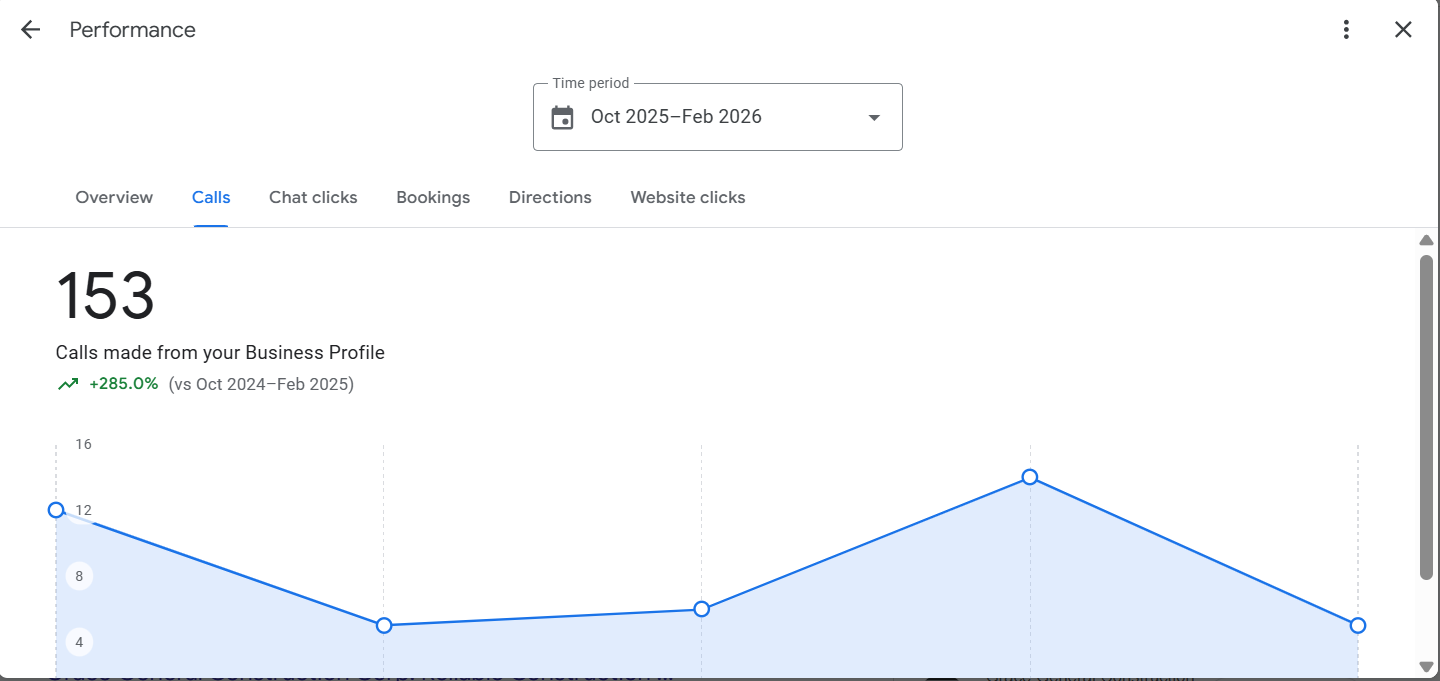Go to the Bookings tab
Screen dimensions: 1440x681
click(x=433, y=198)
